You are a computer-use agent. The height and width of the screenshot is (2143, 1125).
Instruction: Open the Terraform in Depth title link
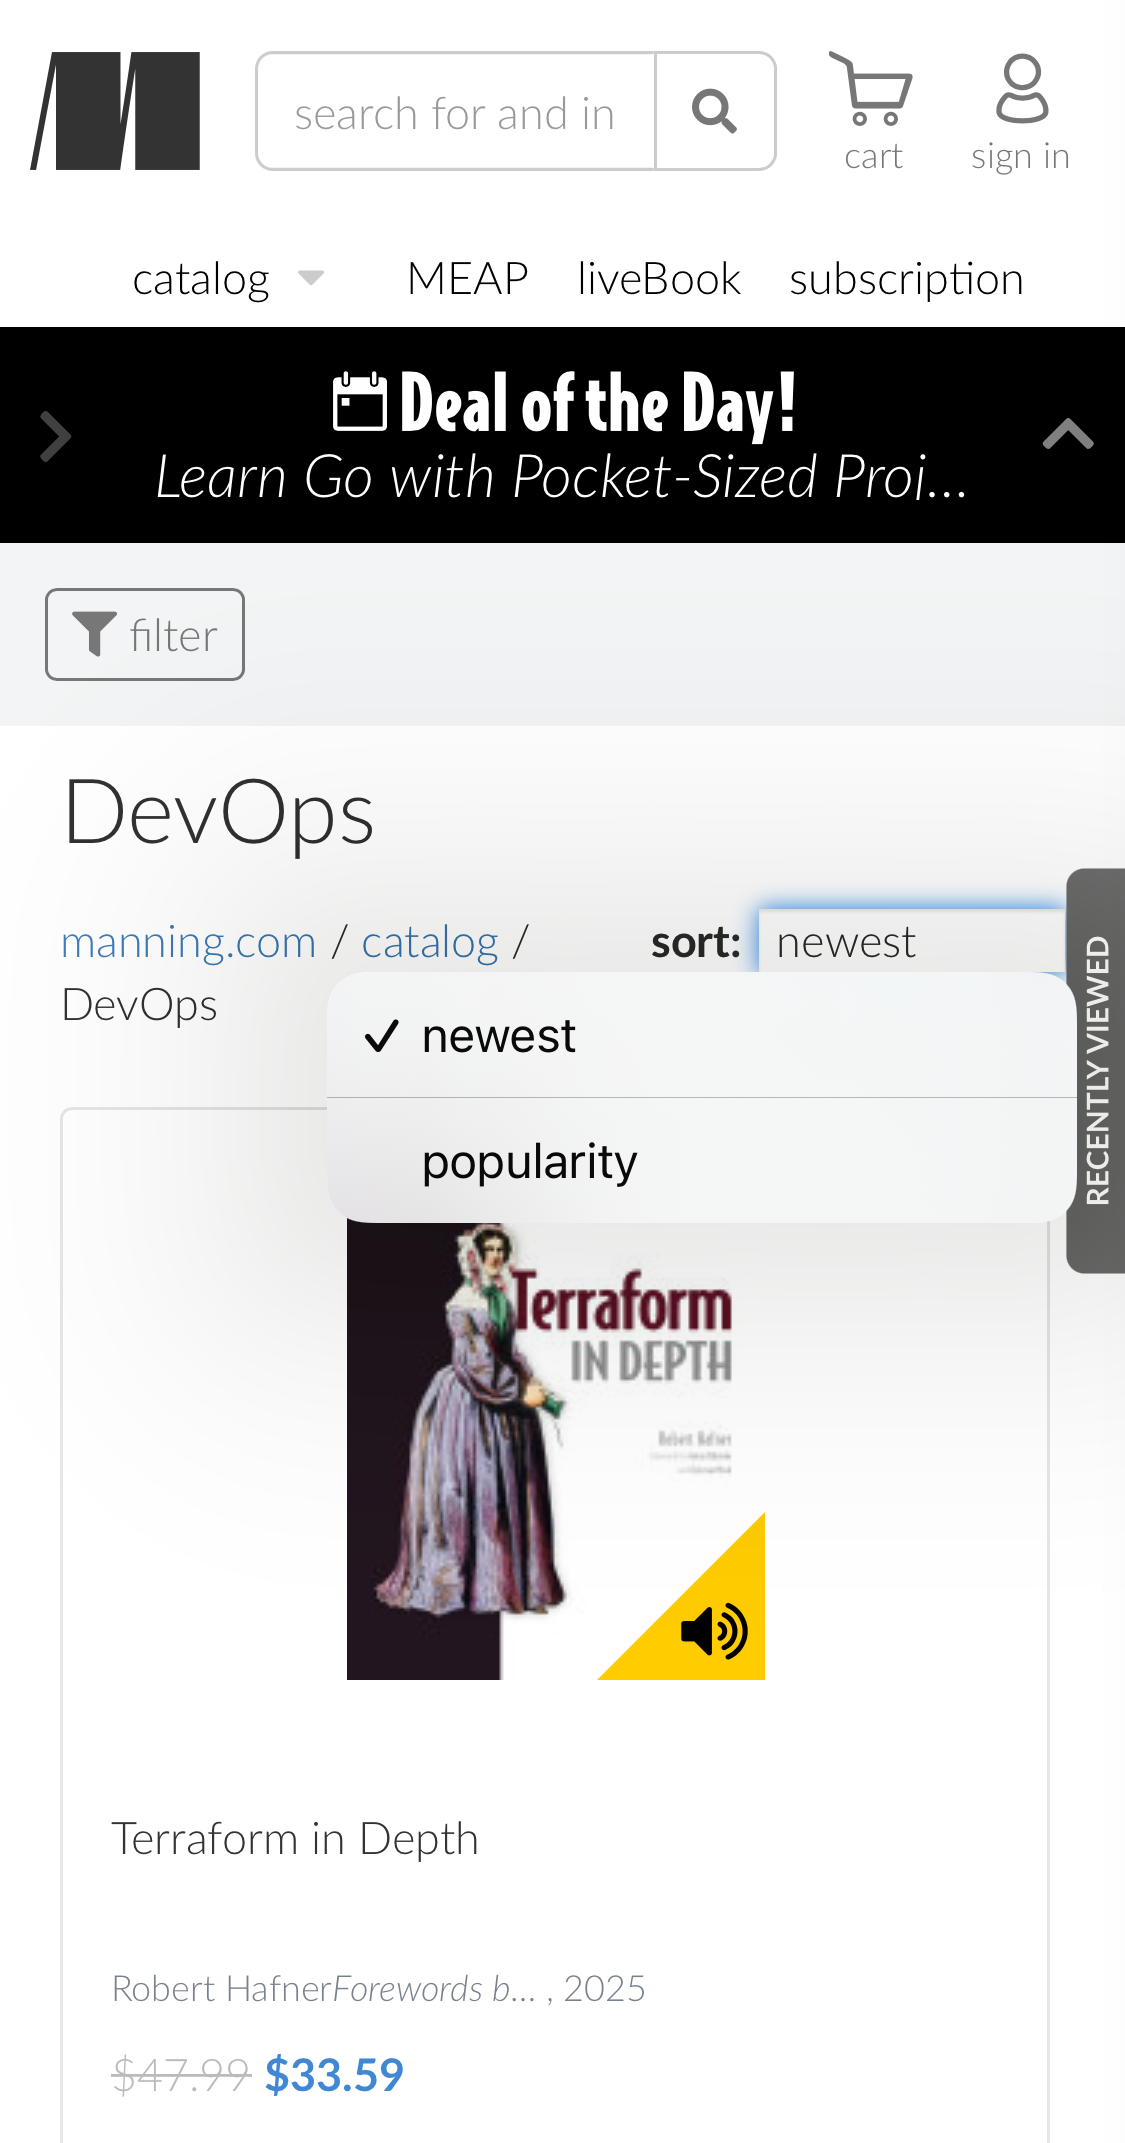[x=295, y=1839]
